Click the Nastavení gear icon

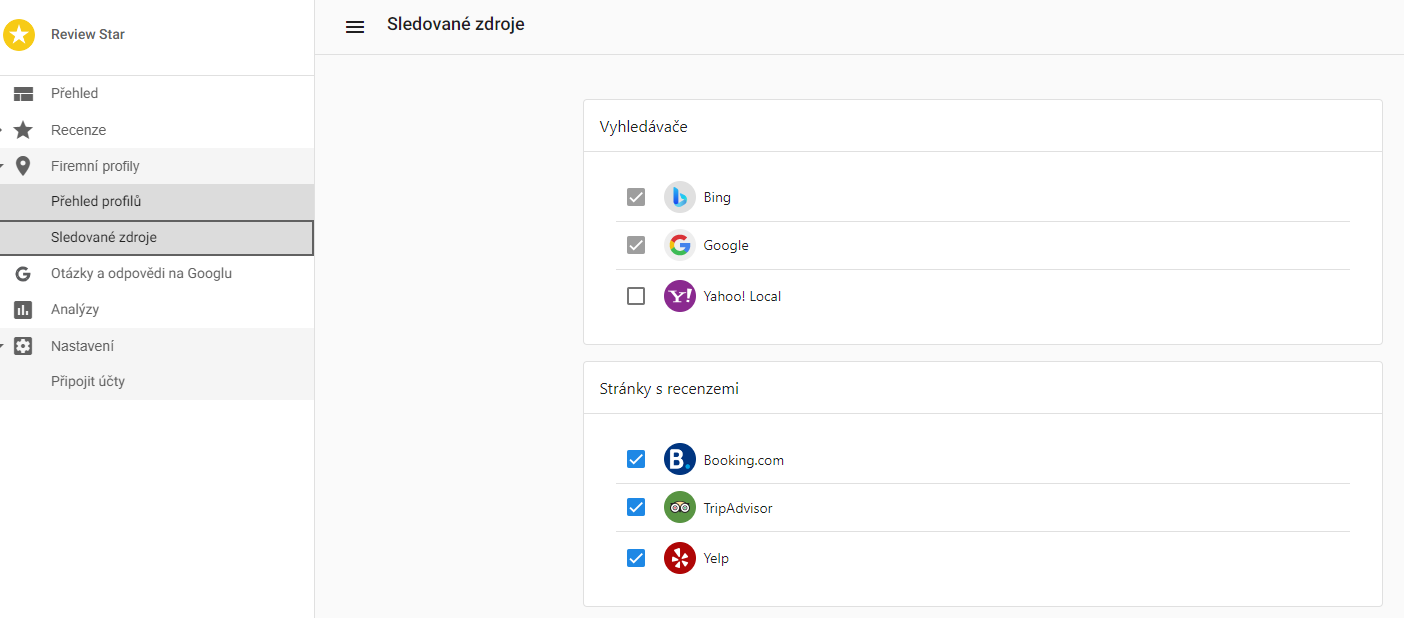tap(23, 346)
